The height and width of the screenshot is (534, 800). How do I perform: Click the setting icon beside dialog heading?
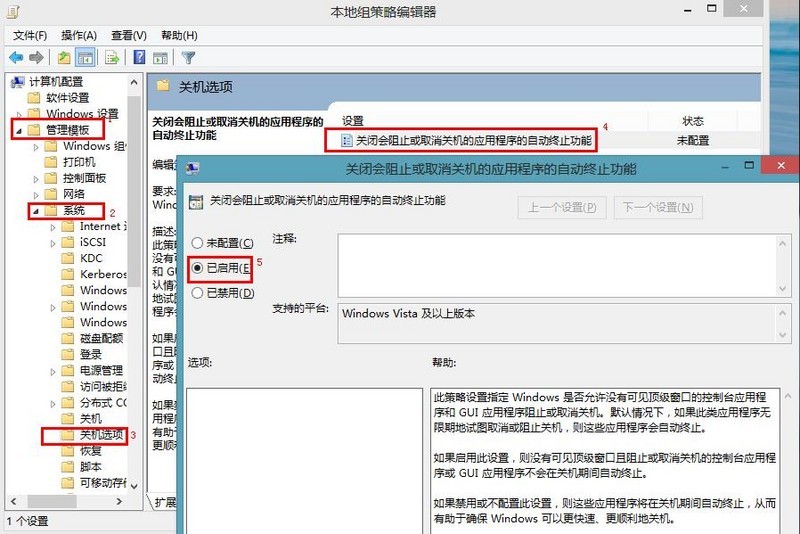[x=196, y=202]
